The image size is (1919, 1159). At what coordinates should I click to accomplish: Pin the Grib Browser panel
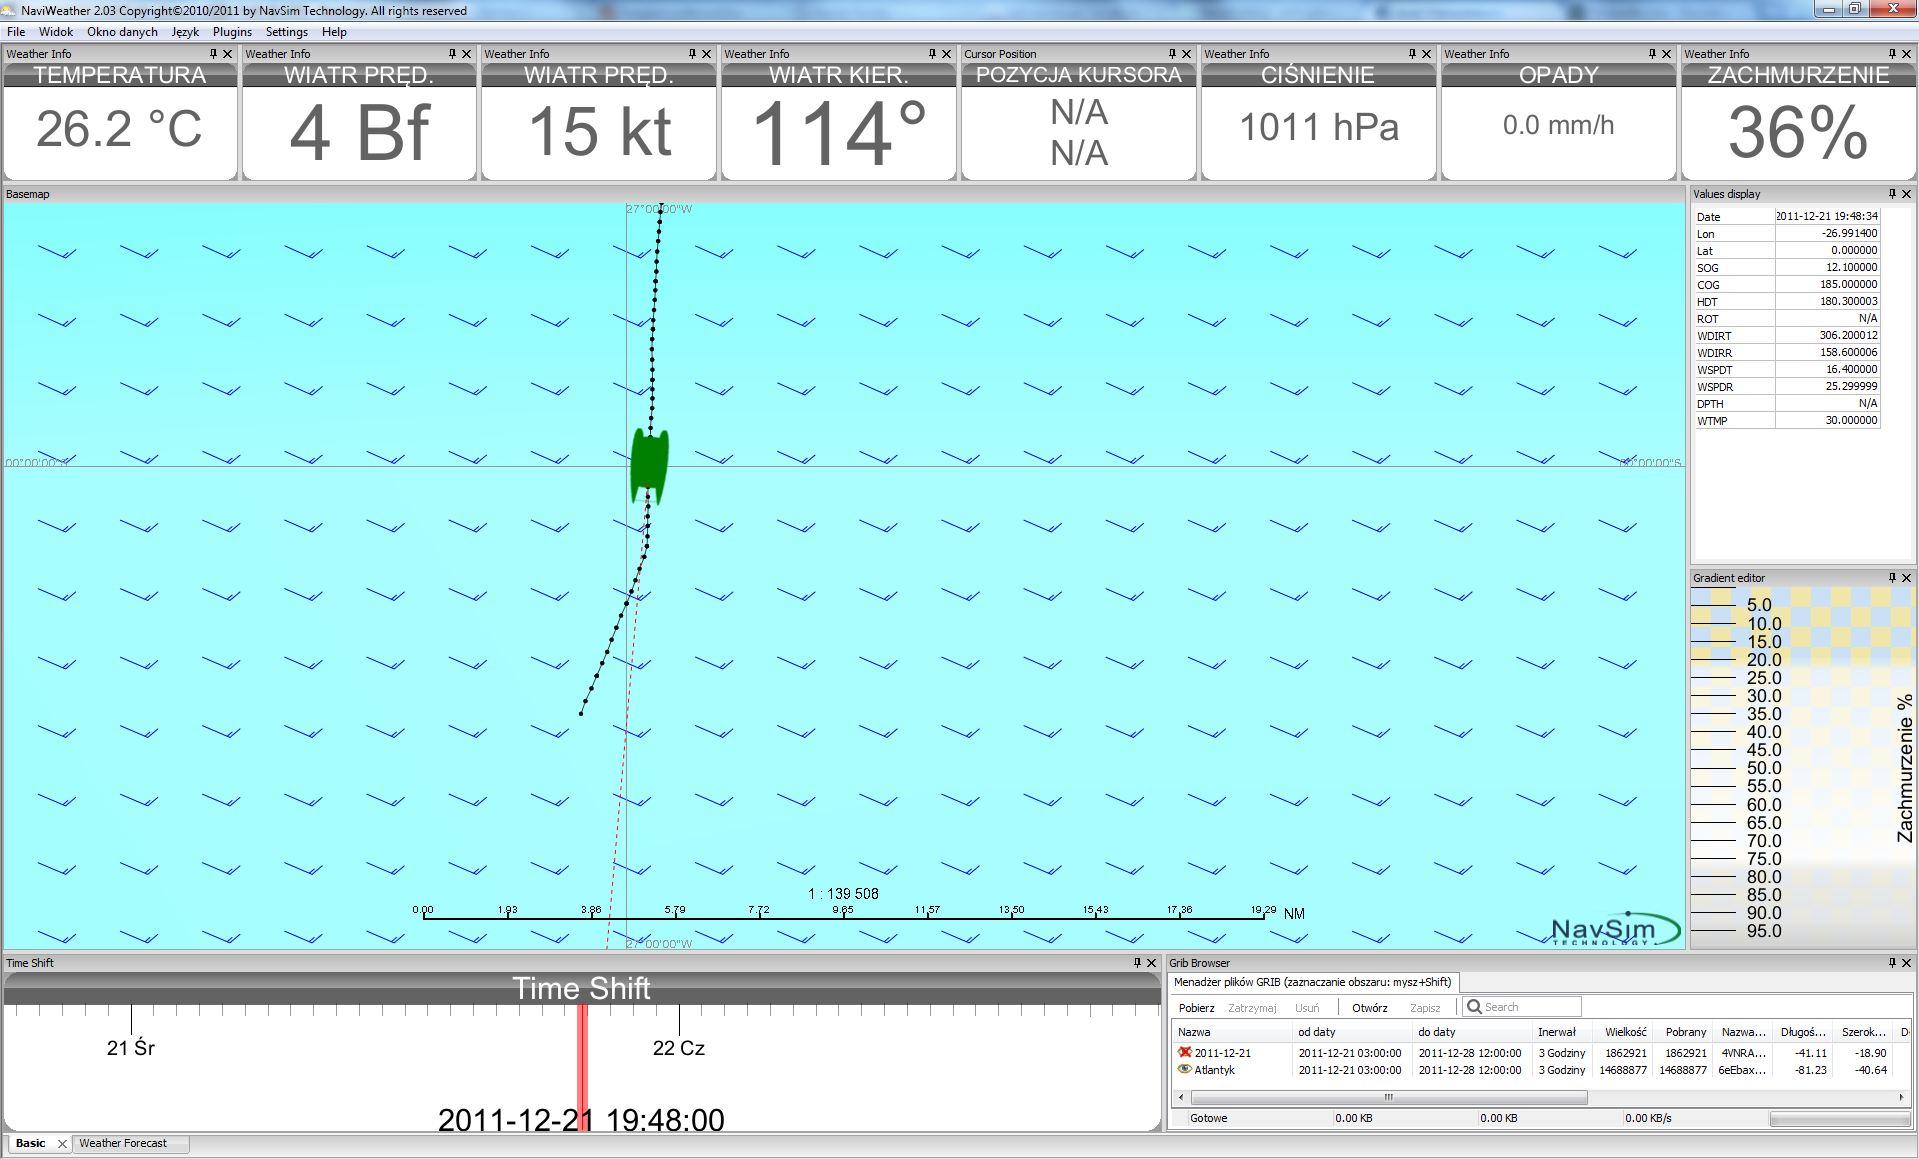[1892, 963]
